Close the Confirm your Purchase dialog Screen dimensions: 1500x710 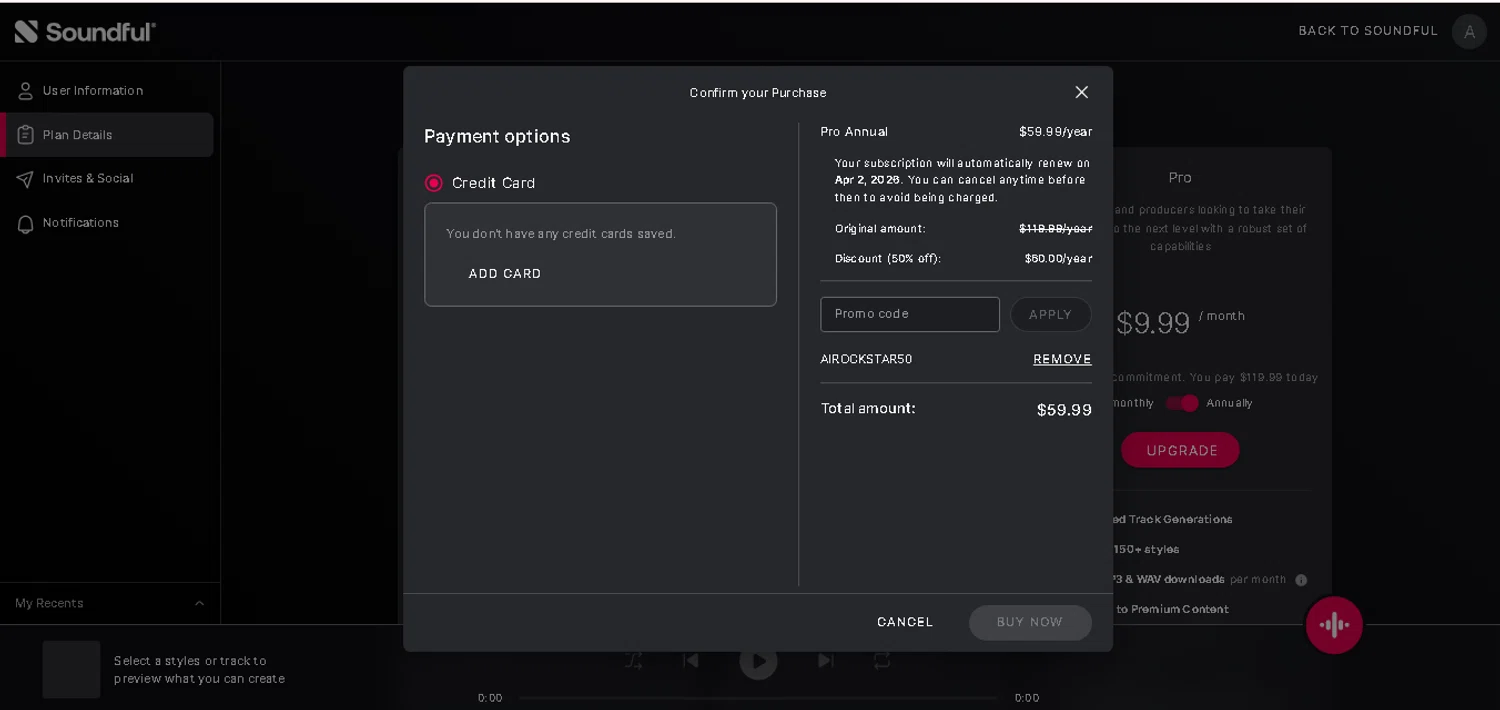(1081, 92)
